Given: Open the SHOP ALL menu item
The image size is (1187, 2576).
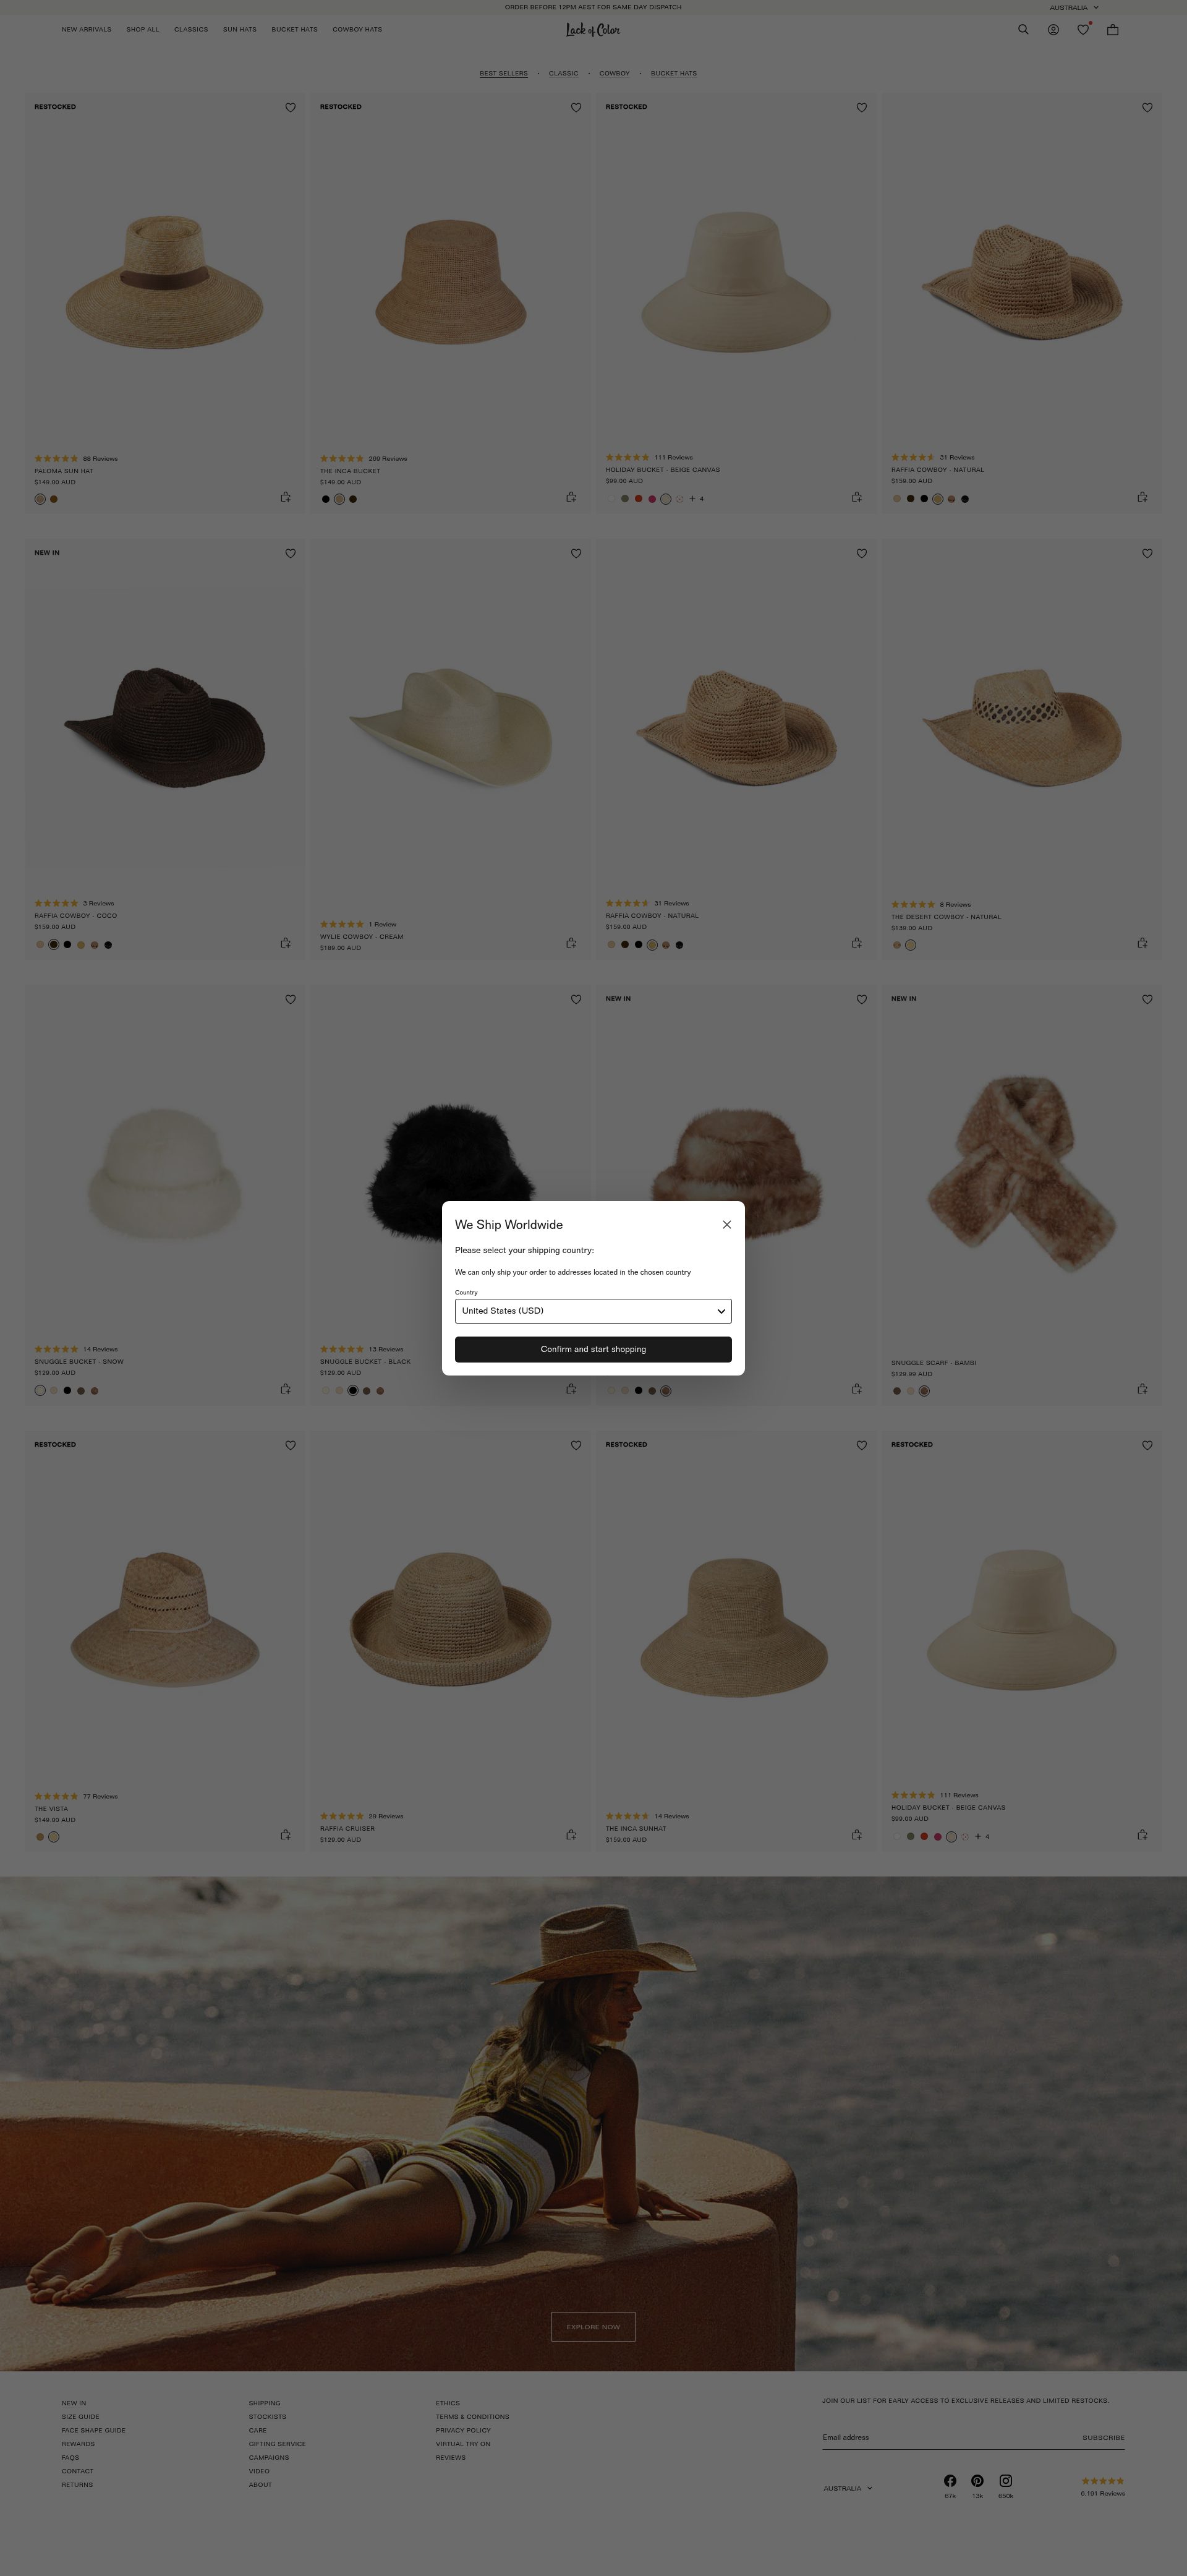Looking at the screenshot, I should click(x=142, y=30).
